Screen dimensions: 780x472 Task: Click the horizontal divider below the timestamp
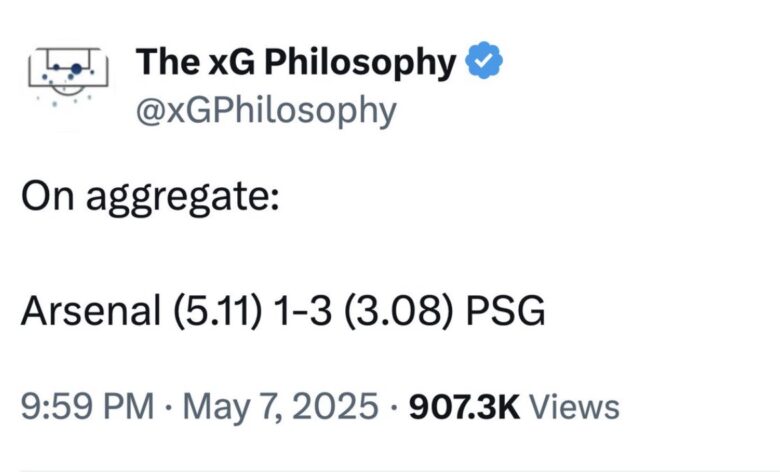[x=390, y=469]
